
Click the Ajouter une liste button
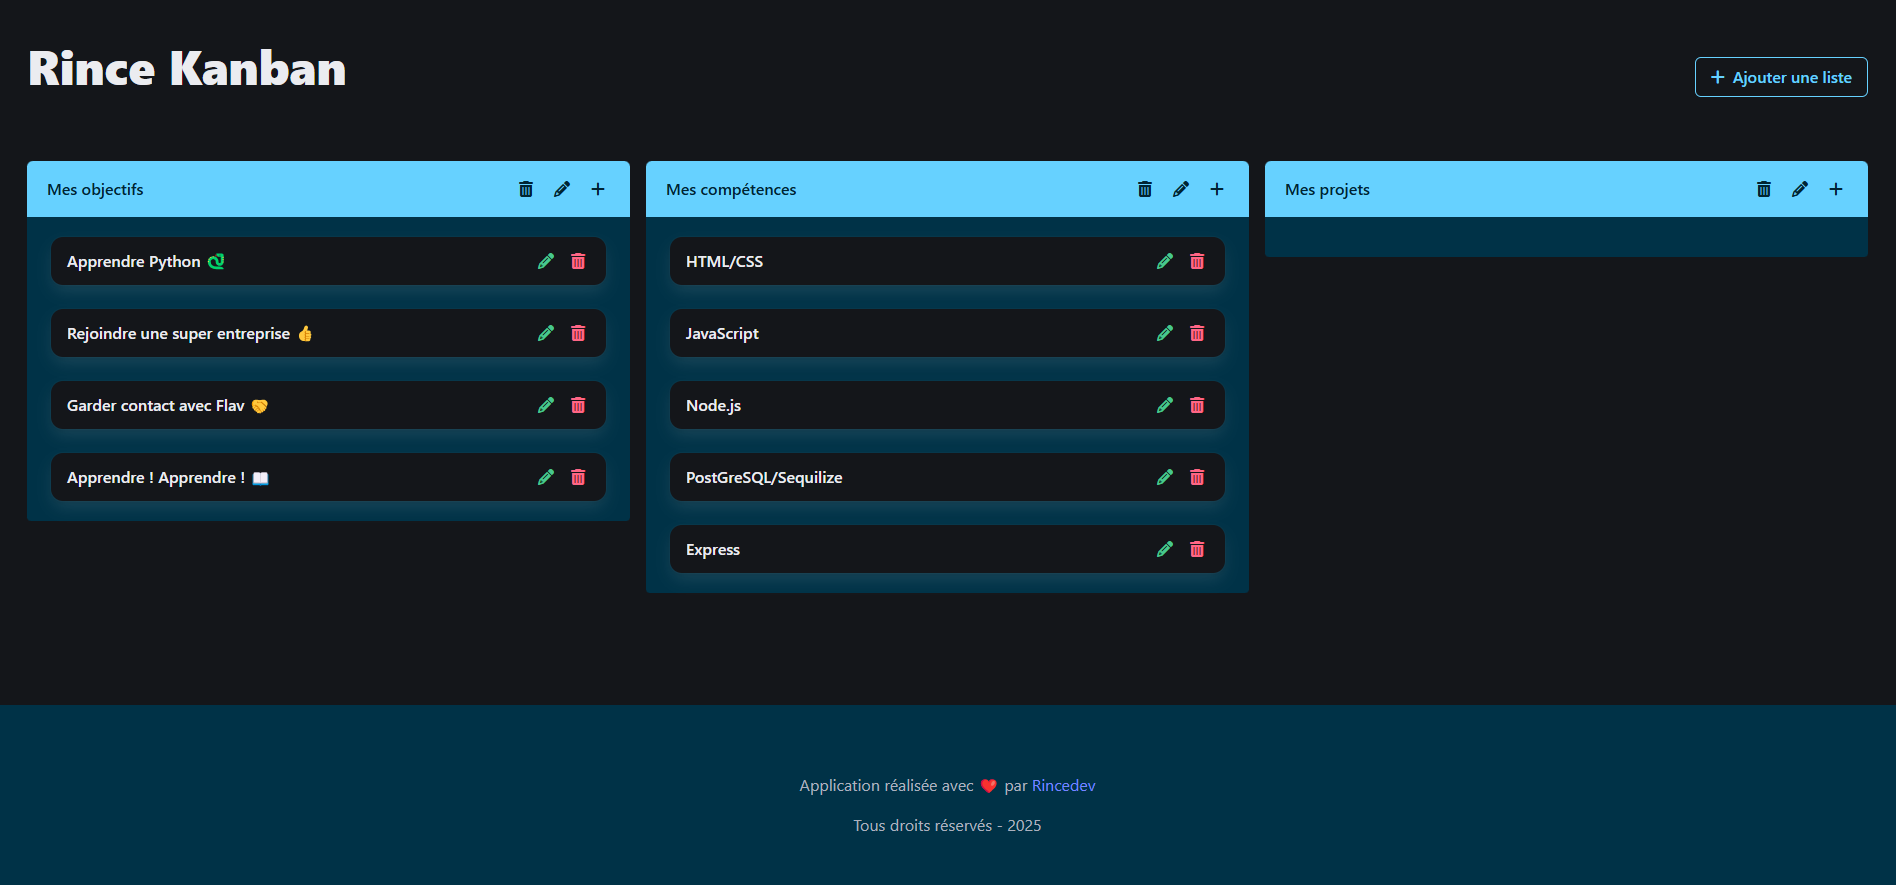[1781, 77]
